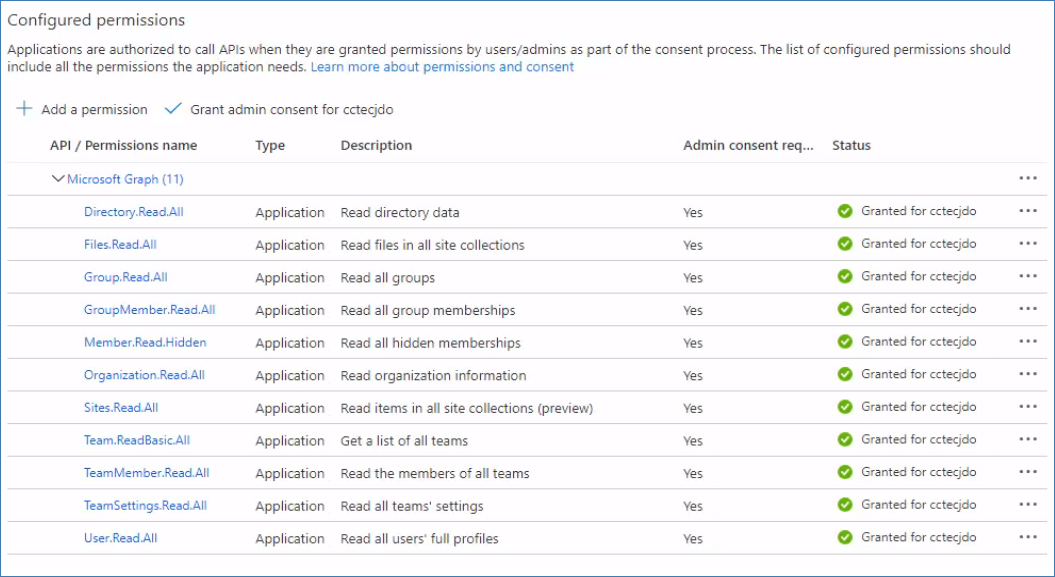Open the more options for TeamMember.Read.All
This screenshot has width=1055, height=577.
click(1027, 471)
